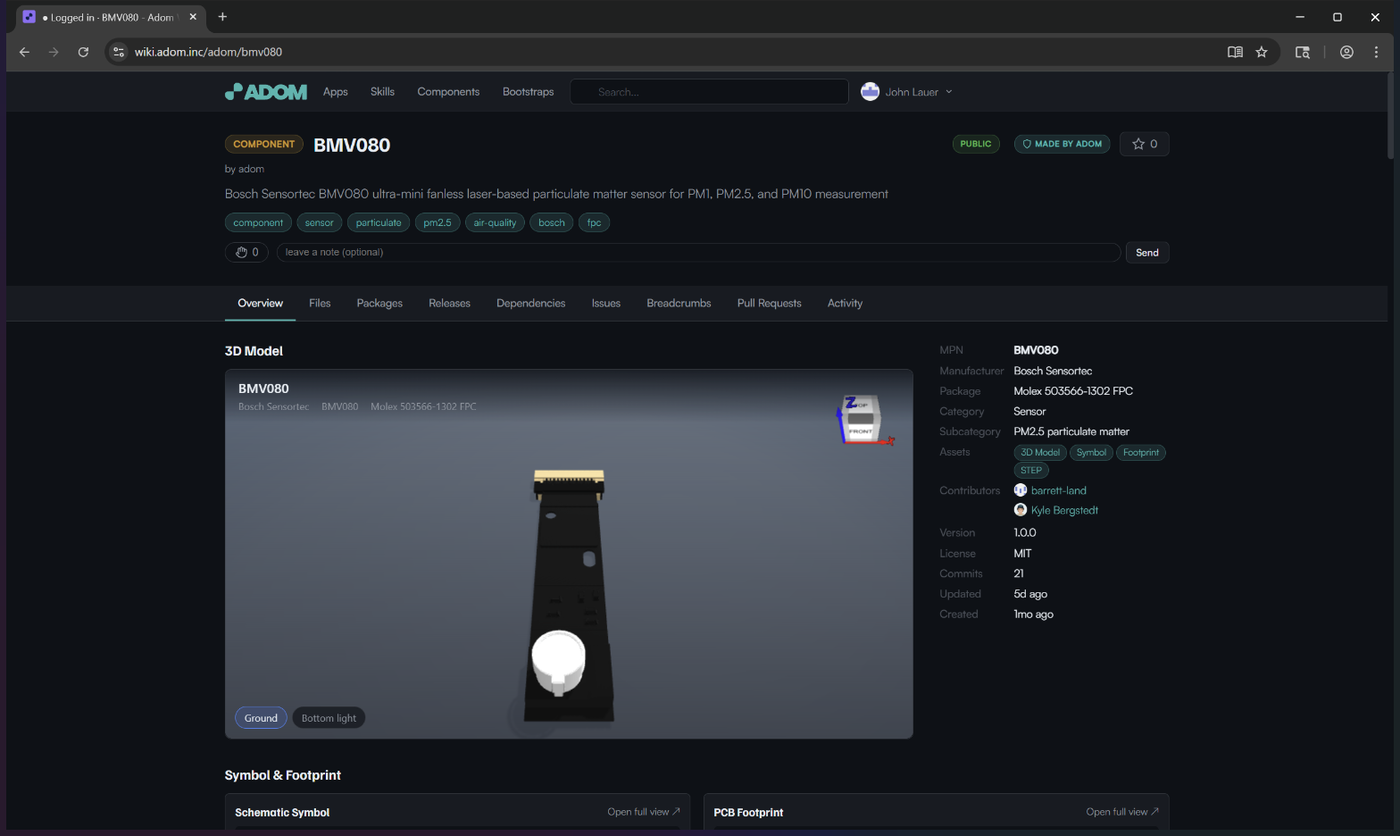Image resolution: width=1400 pixels, height=836 pixels.
Task: Reload the page with refresh icon
Action: pyautogui.click(x=83, y=52)
